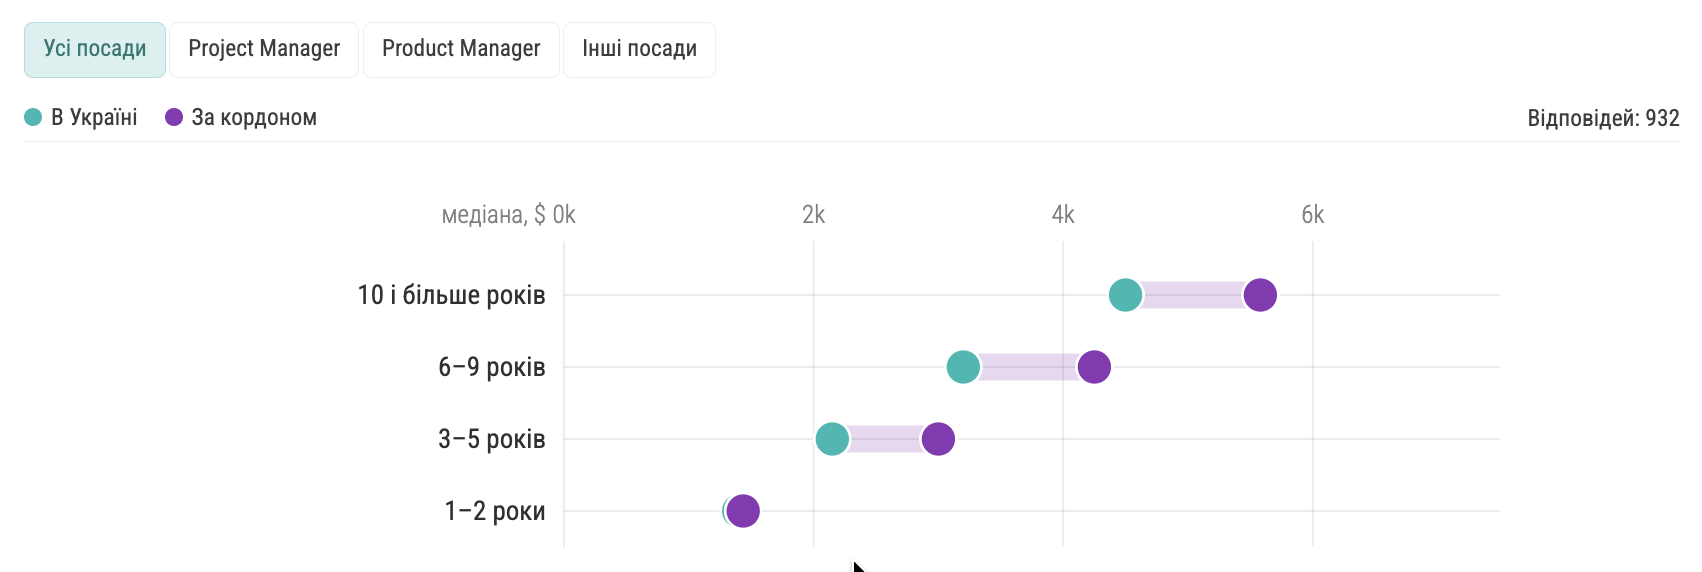Click the purple За кордоном legend dot

click(174, 118)
